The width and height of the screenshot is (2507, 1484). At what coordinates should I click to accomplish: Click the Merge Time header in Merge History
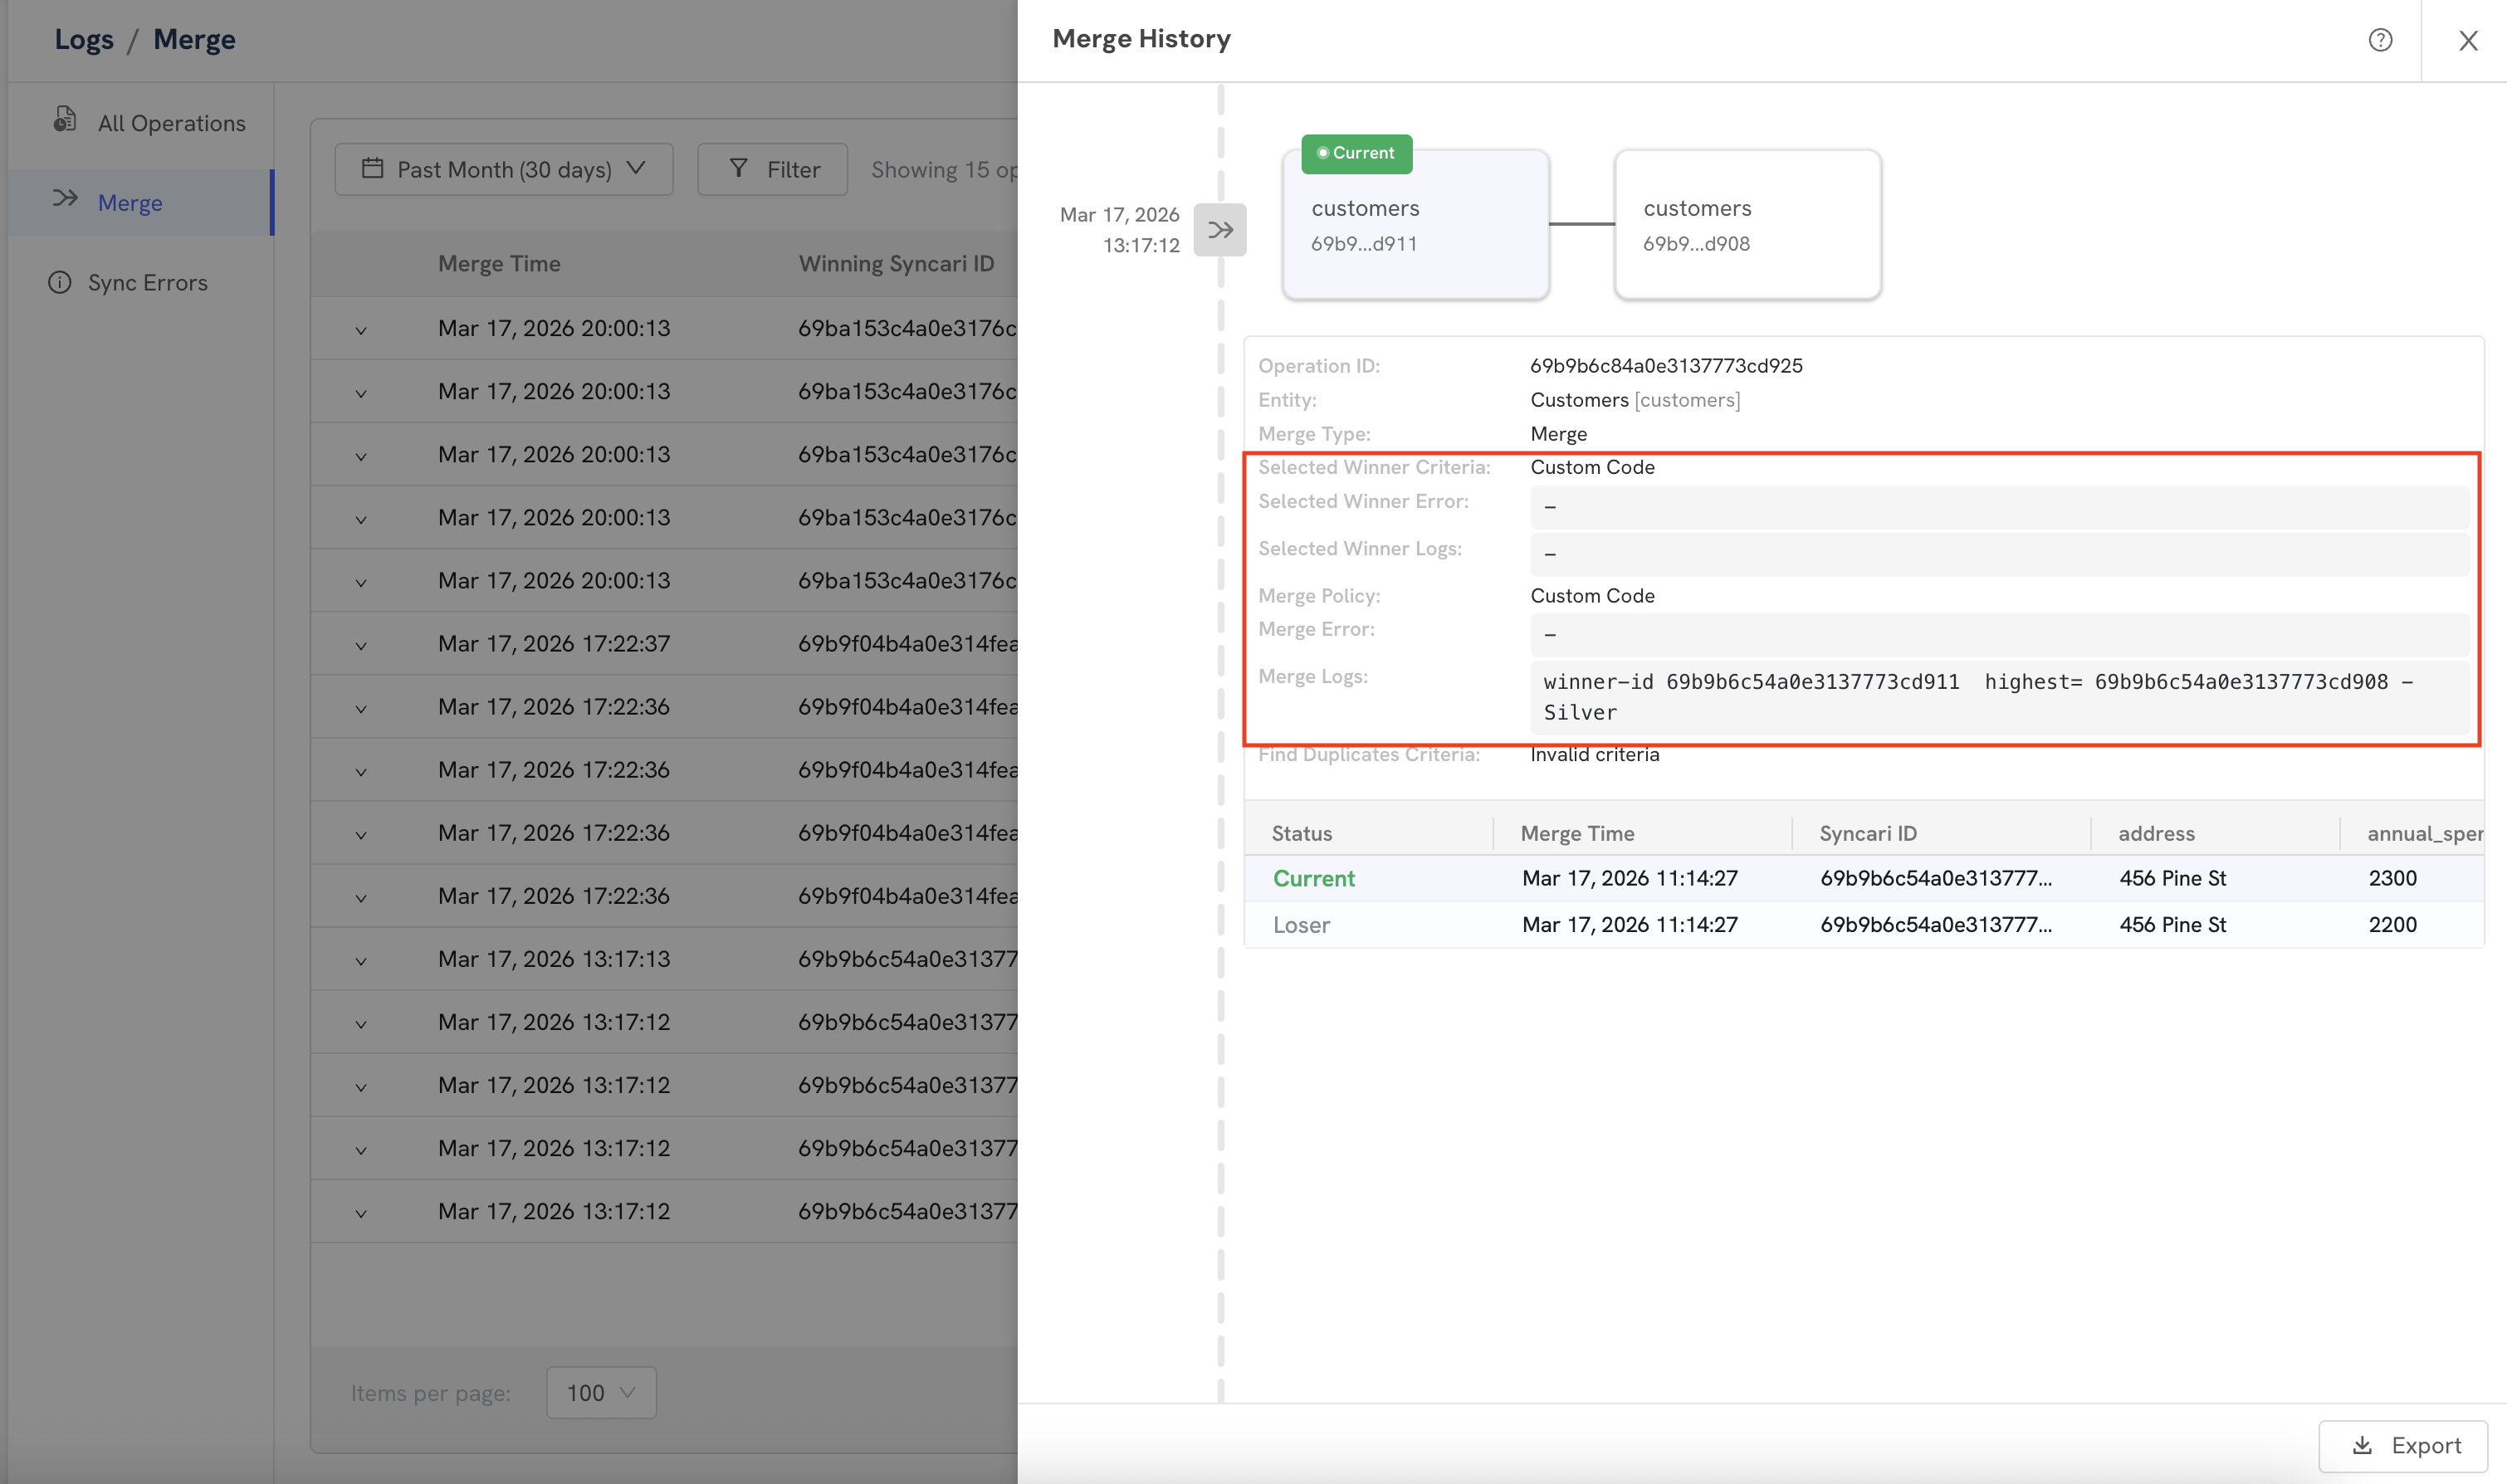pyautogui.click(x=1577, y=833)
